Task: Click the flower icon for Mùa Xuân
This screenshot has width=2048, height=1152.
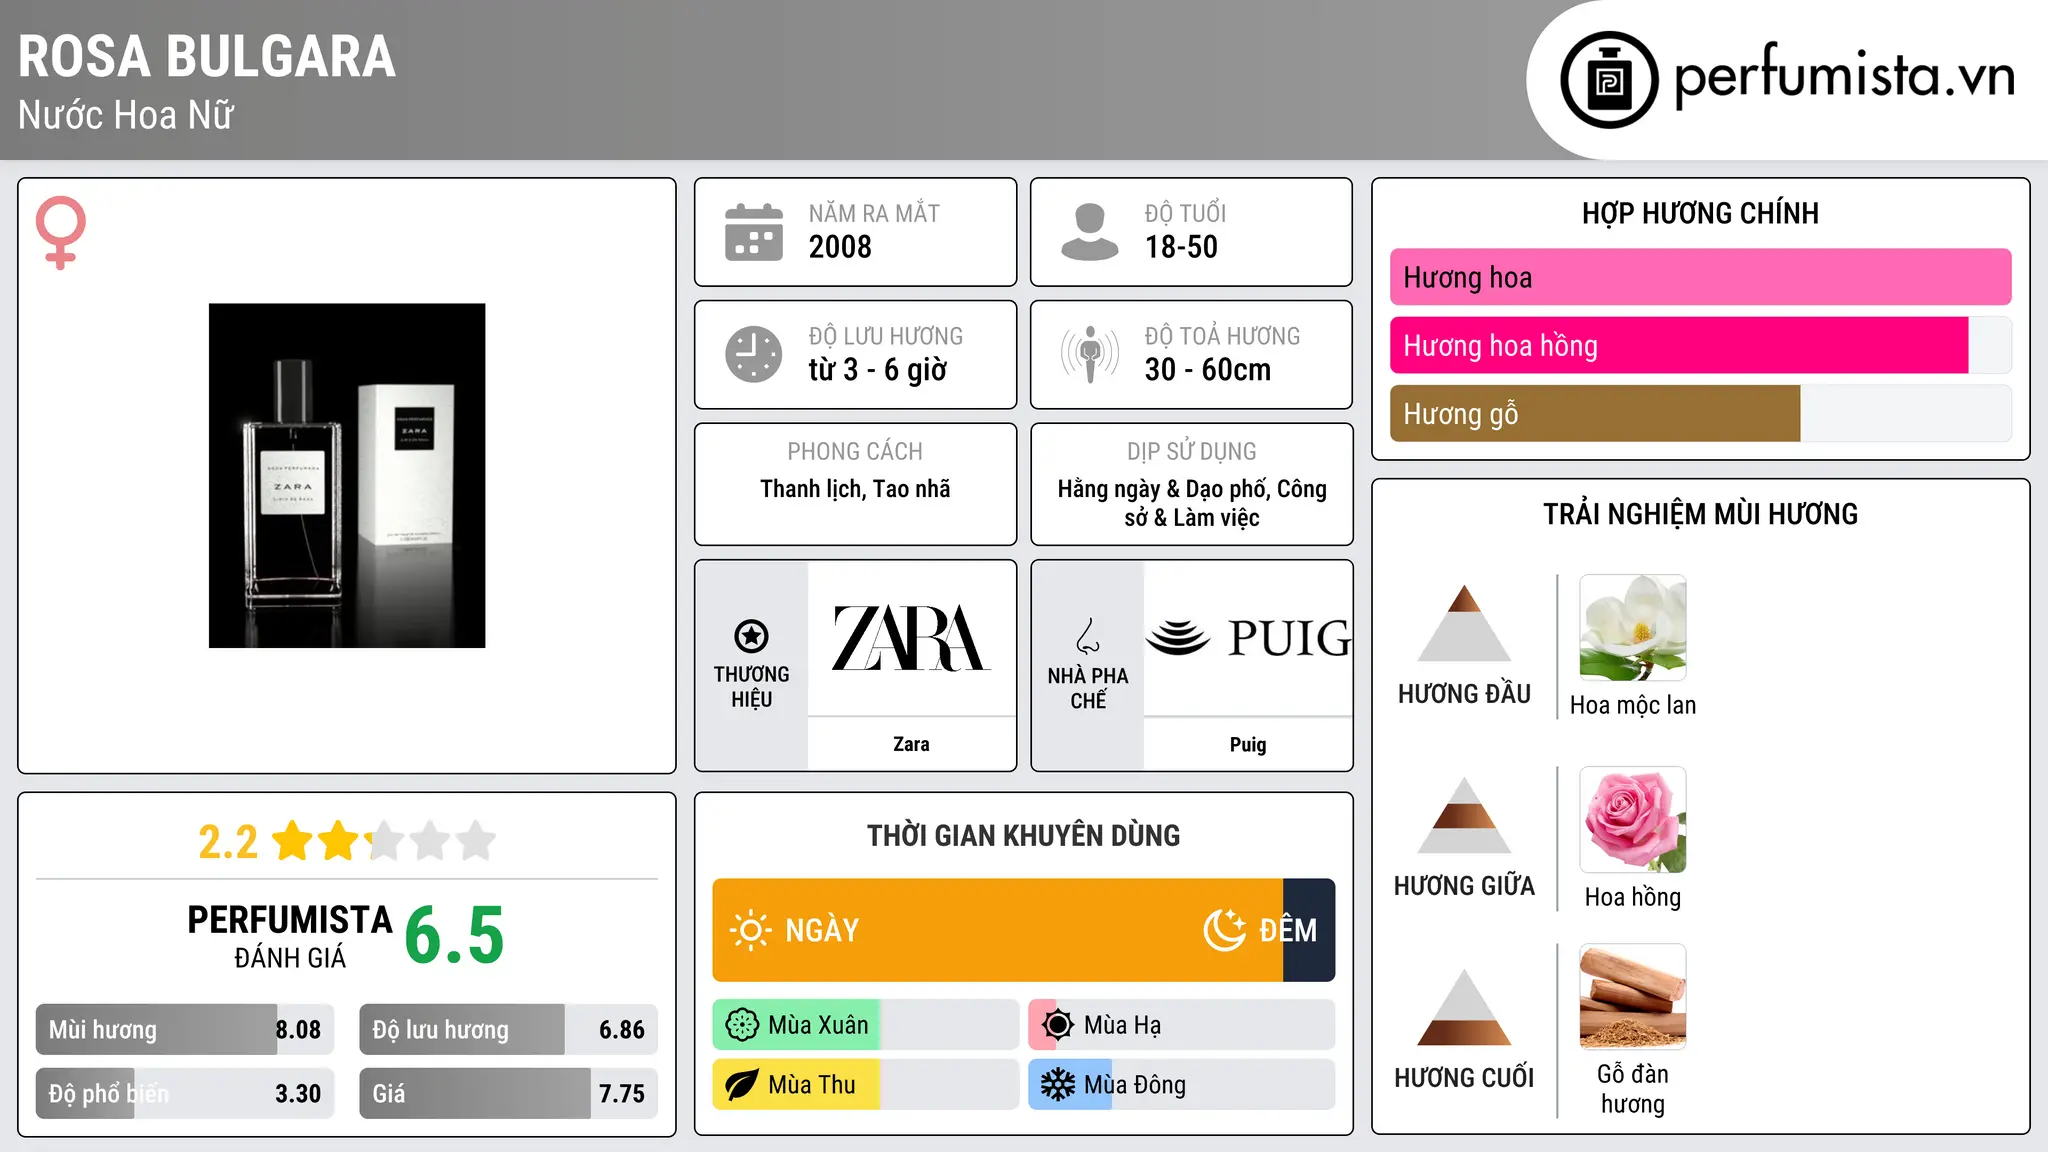Action: coord(742,1025)
